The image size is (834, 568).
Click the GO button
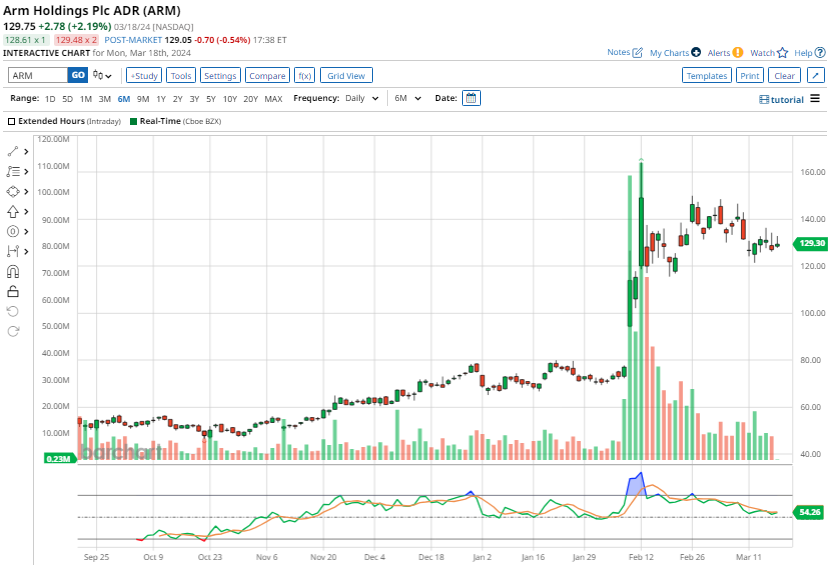78,75
